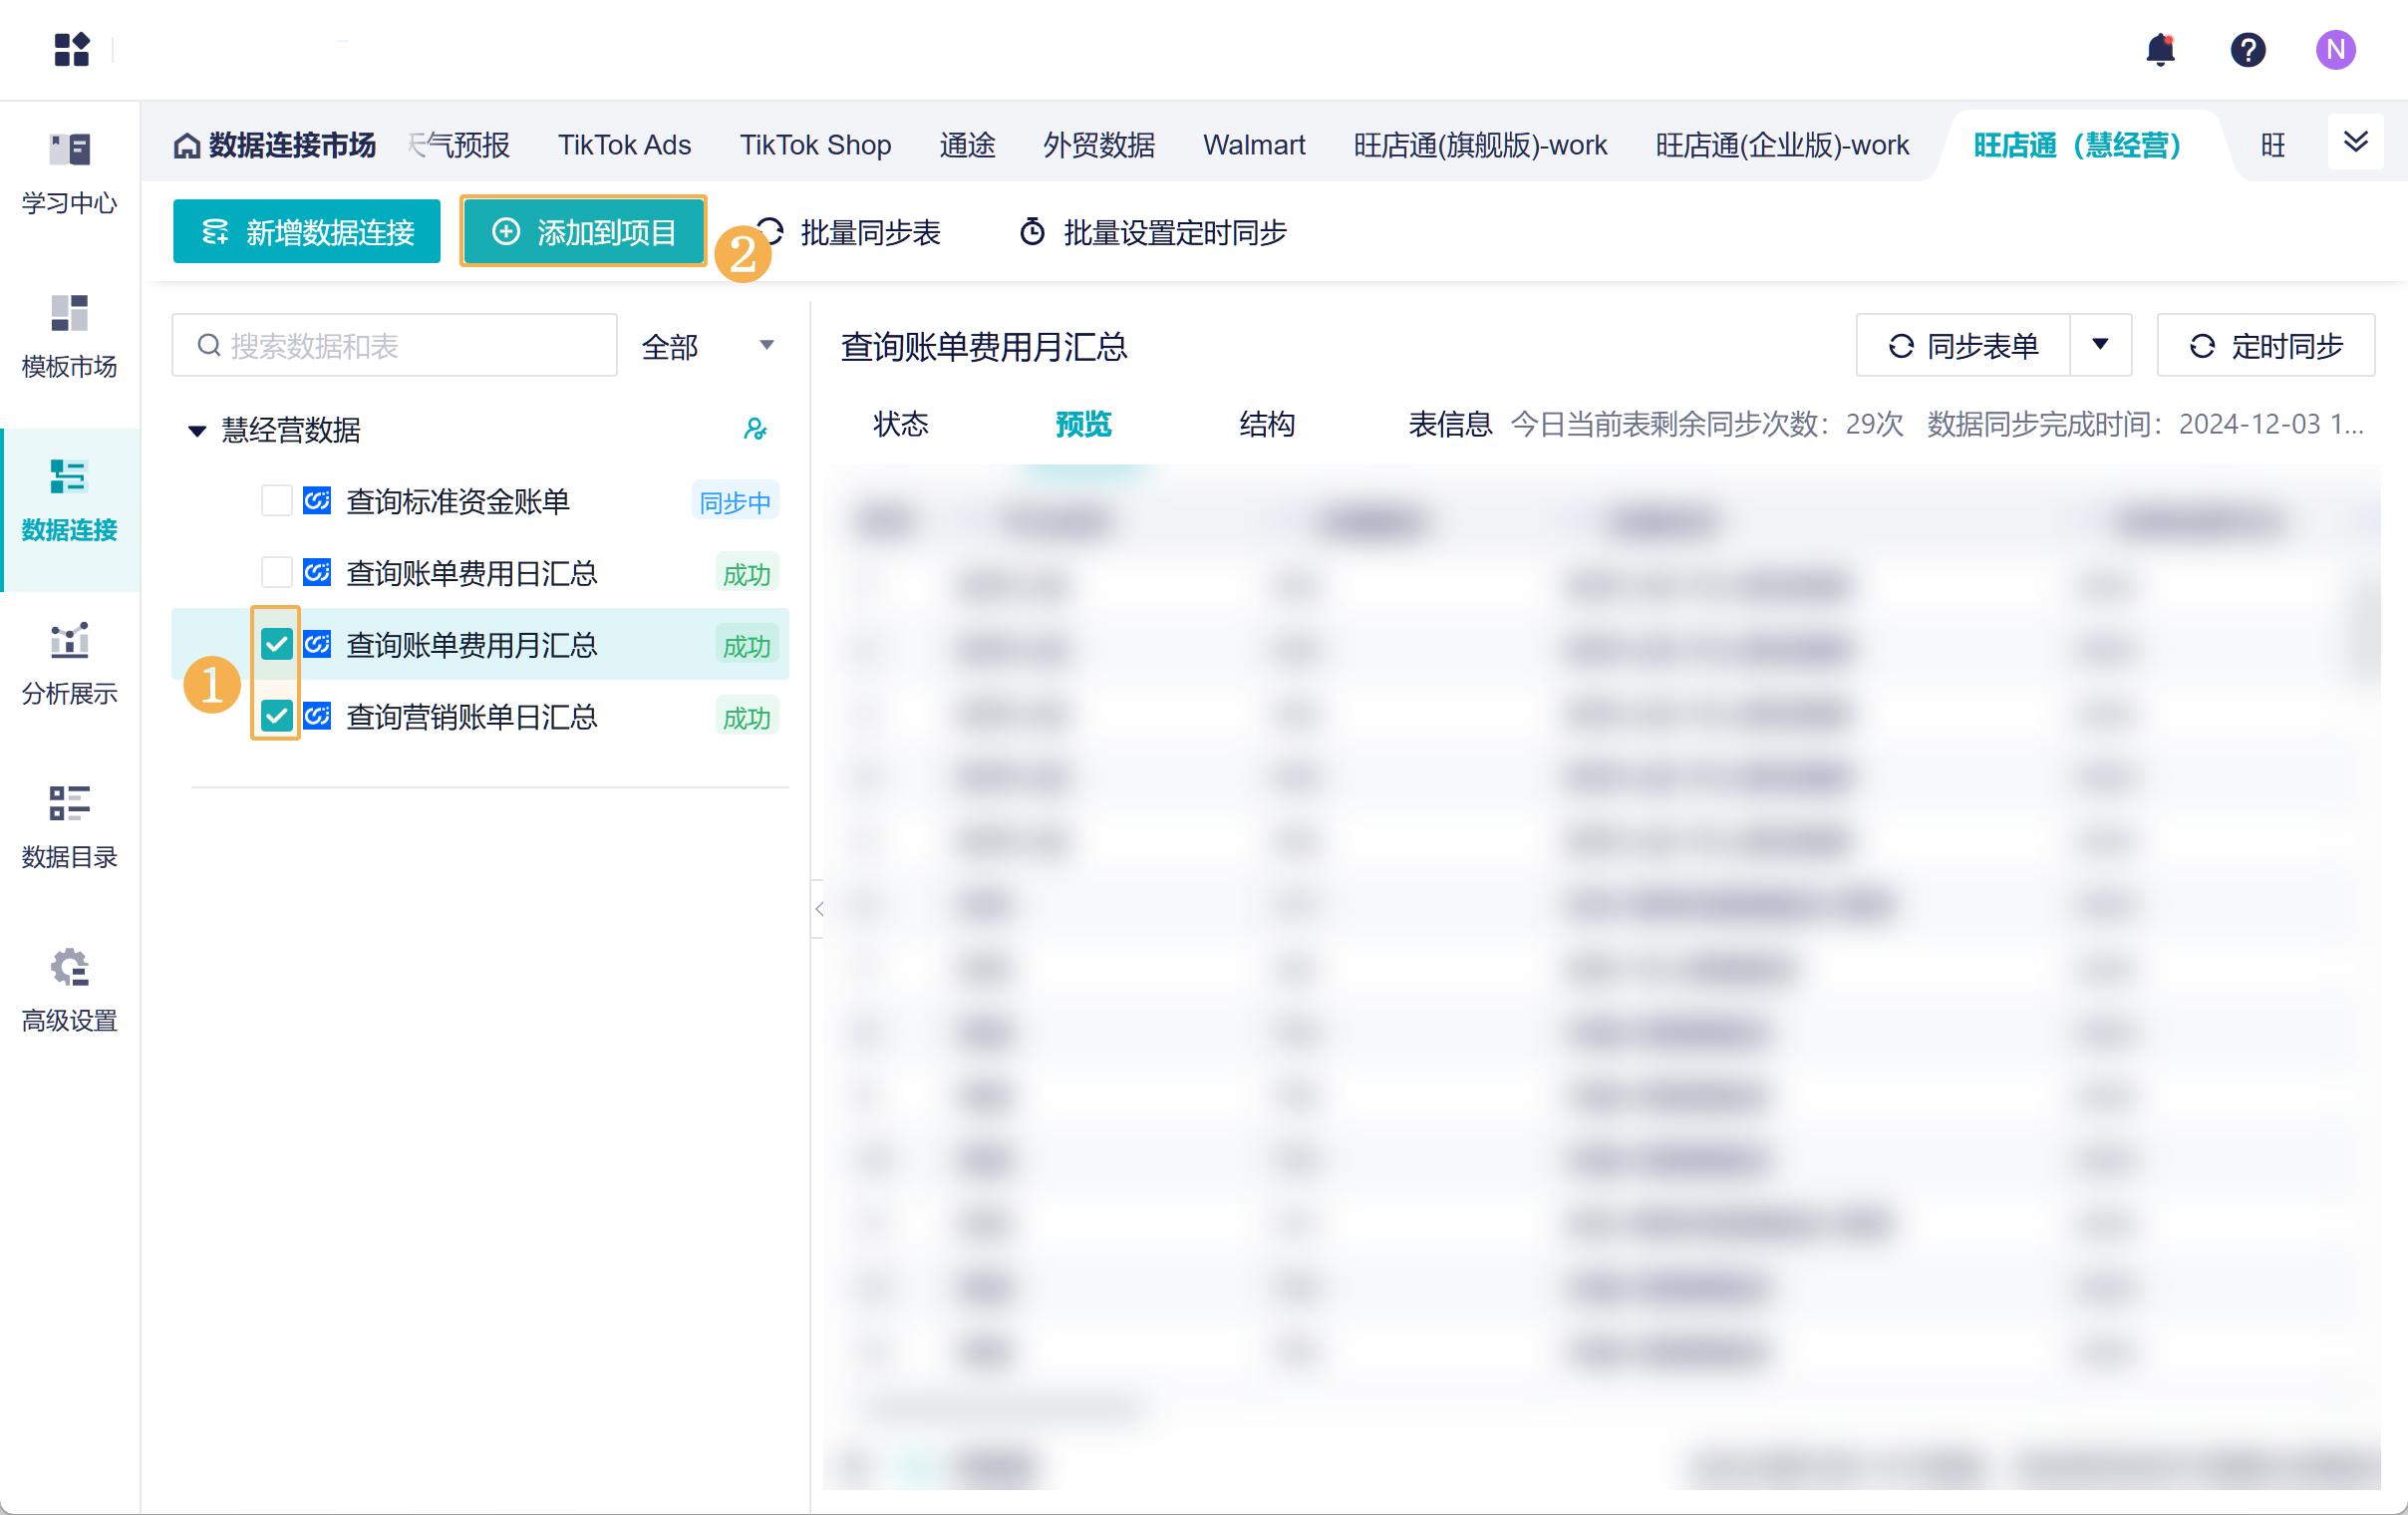Click the 添加到项目 button
The height and width of the screenshot is (1515, 2408).
click(584, 232)
